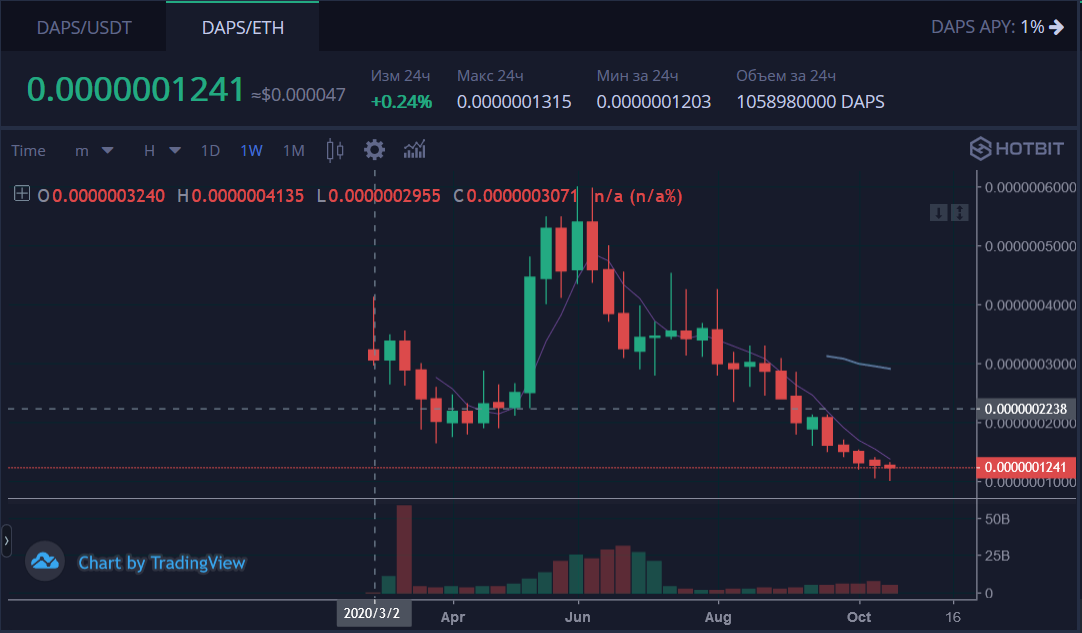Select the DAPS/ETH tab
The height and width of the screenshot is (633, 1082).
click(242, 28)
